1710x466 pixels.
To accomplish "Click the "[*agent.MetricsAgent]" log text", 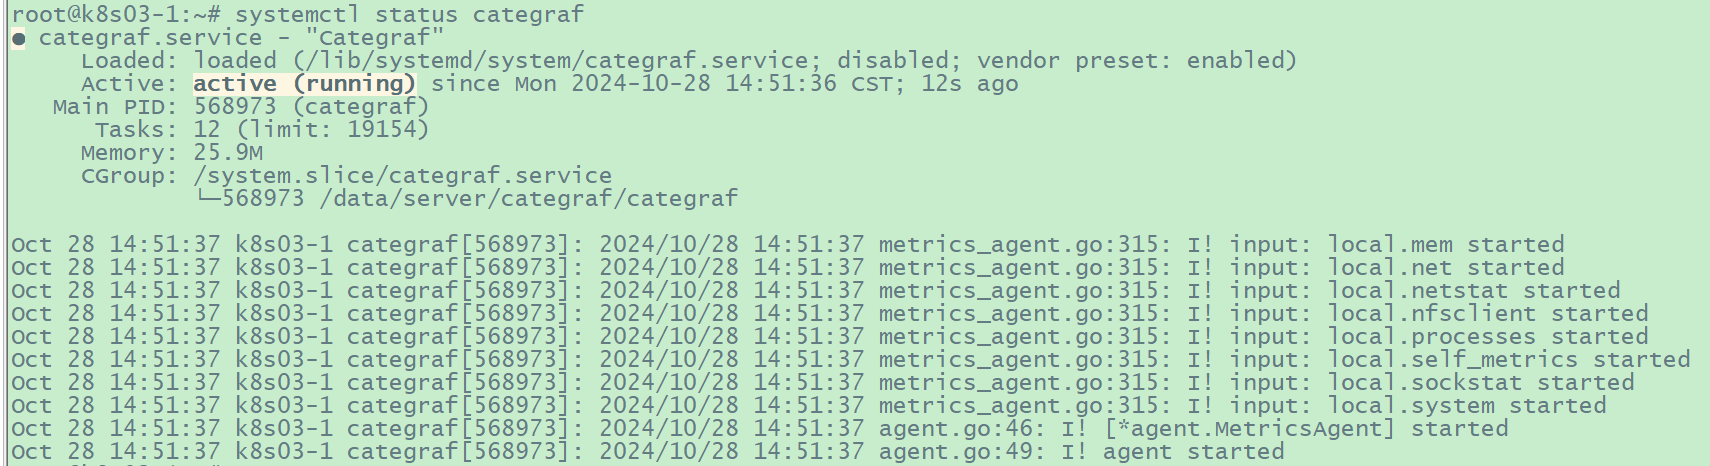I will pyautogui.click(x=1249, y=429).
